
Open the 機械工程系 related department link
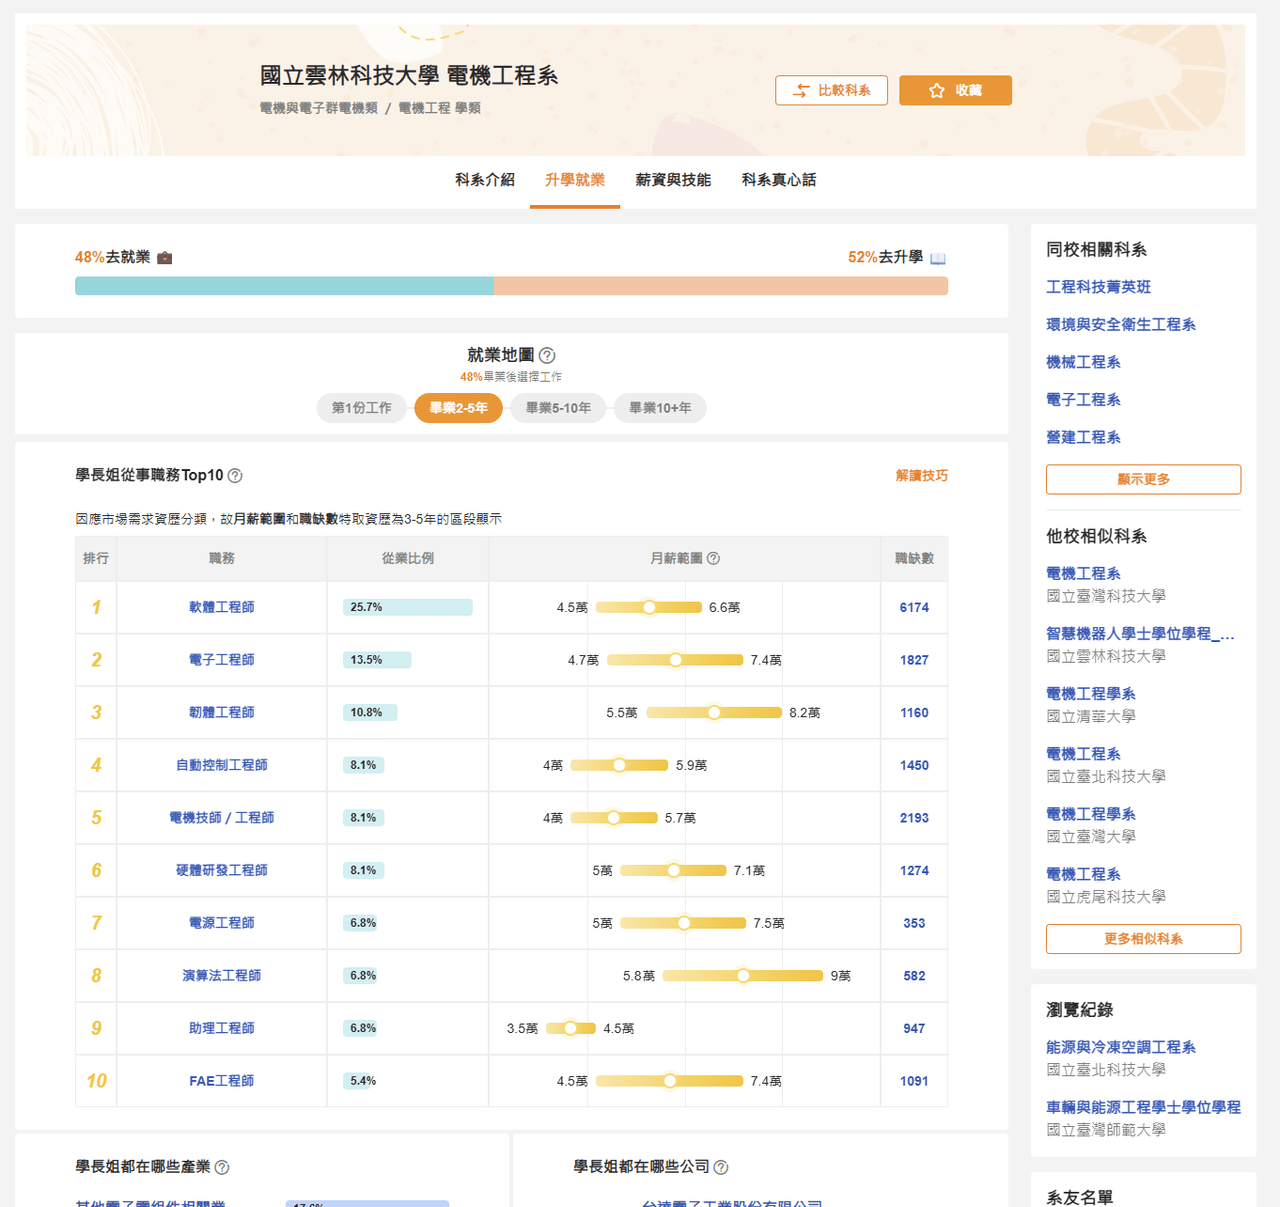pyautogui.click(x=1083, y=362)
